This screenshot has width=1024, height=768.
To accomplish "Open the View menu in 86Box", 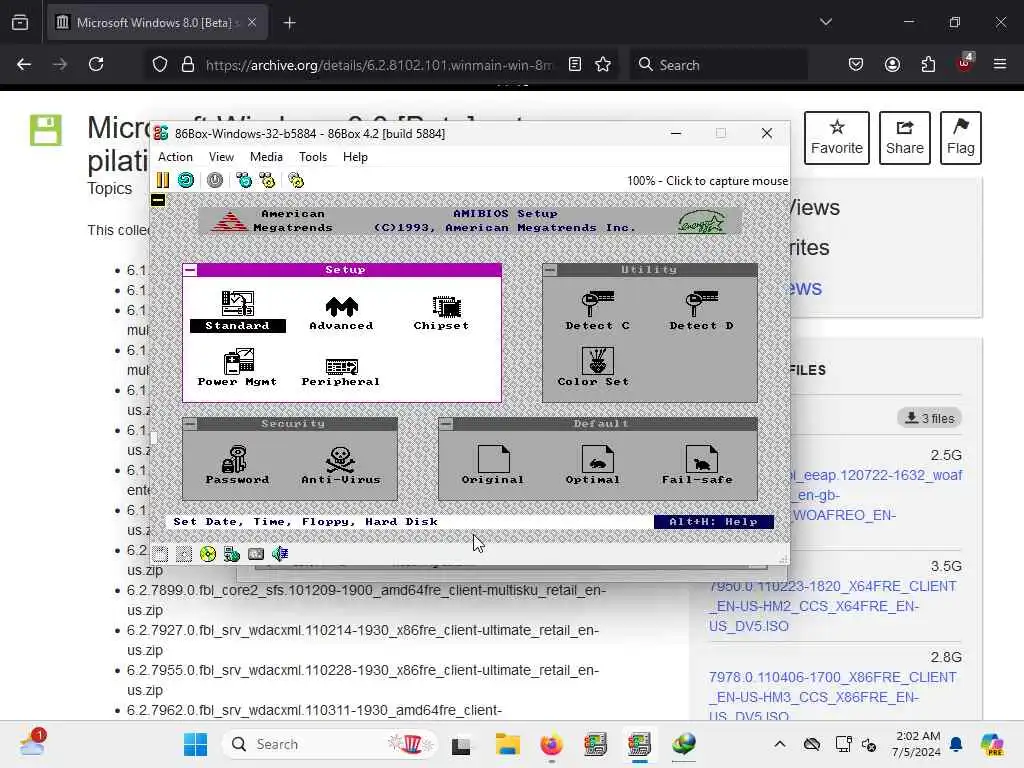I will (x=221, y=157).
